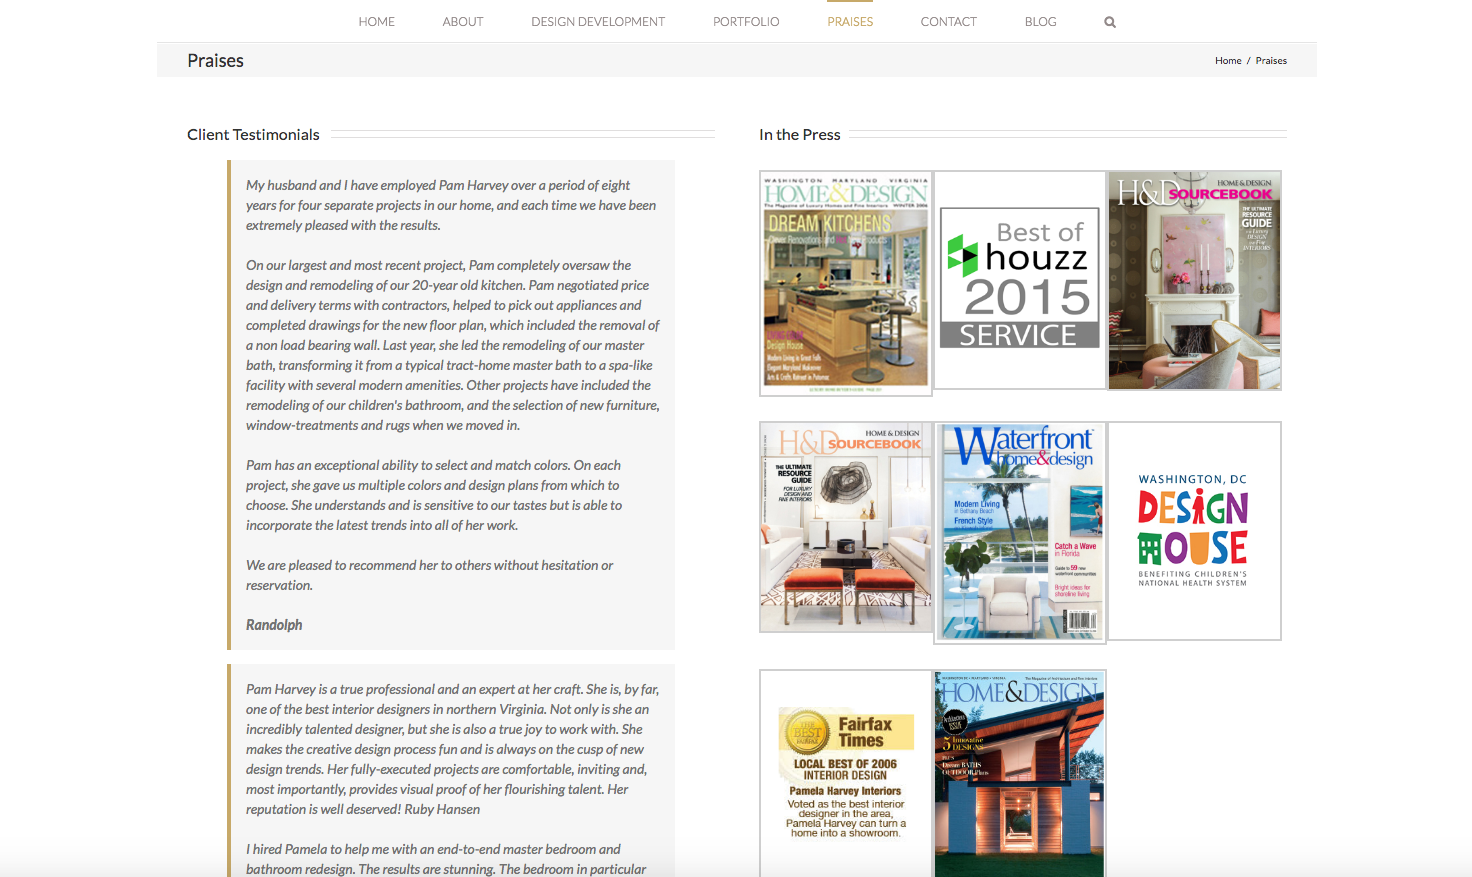Go to the HOME menu item
1472x877 pixels.
pos(377,22)
